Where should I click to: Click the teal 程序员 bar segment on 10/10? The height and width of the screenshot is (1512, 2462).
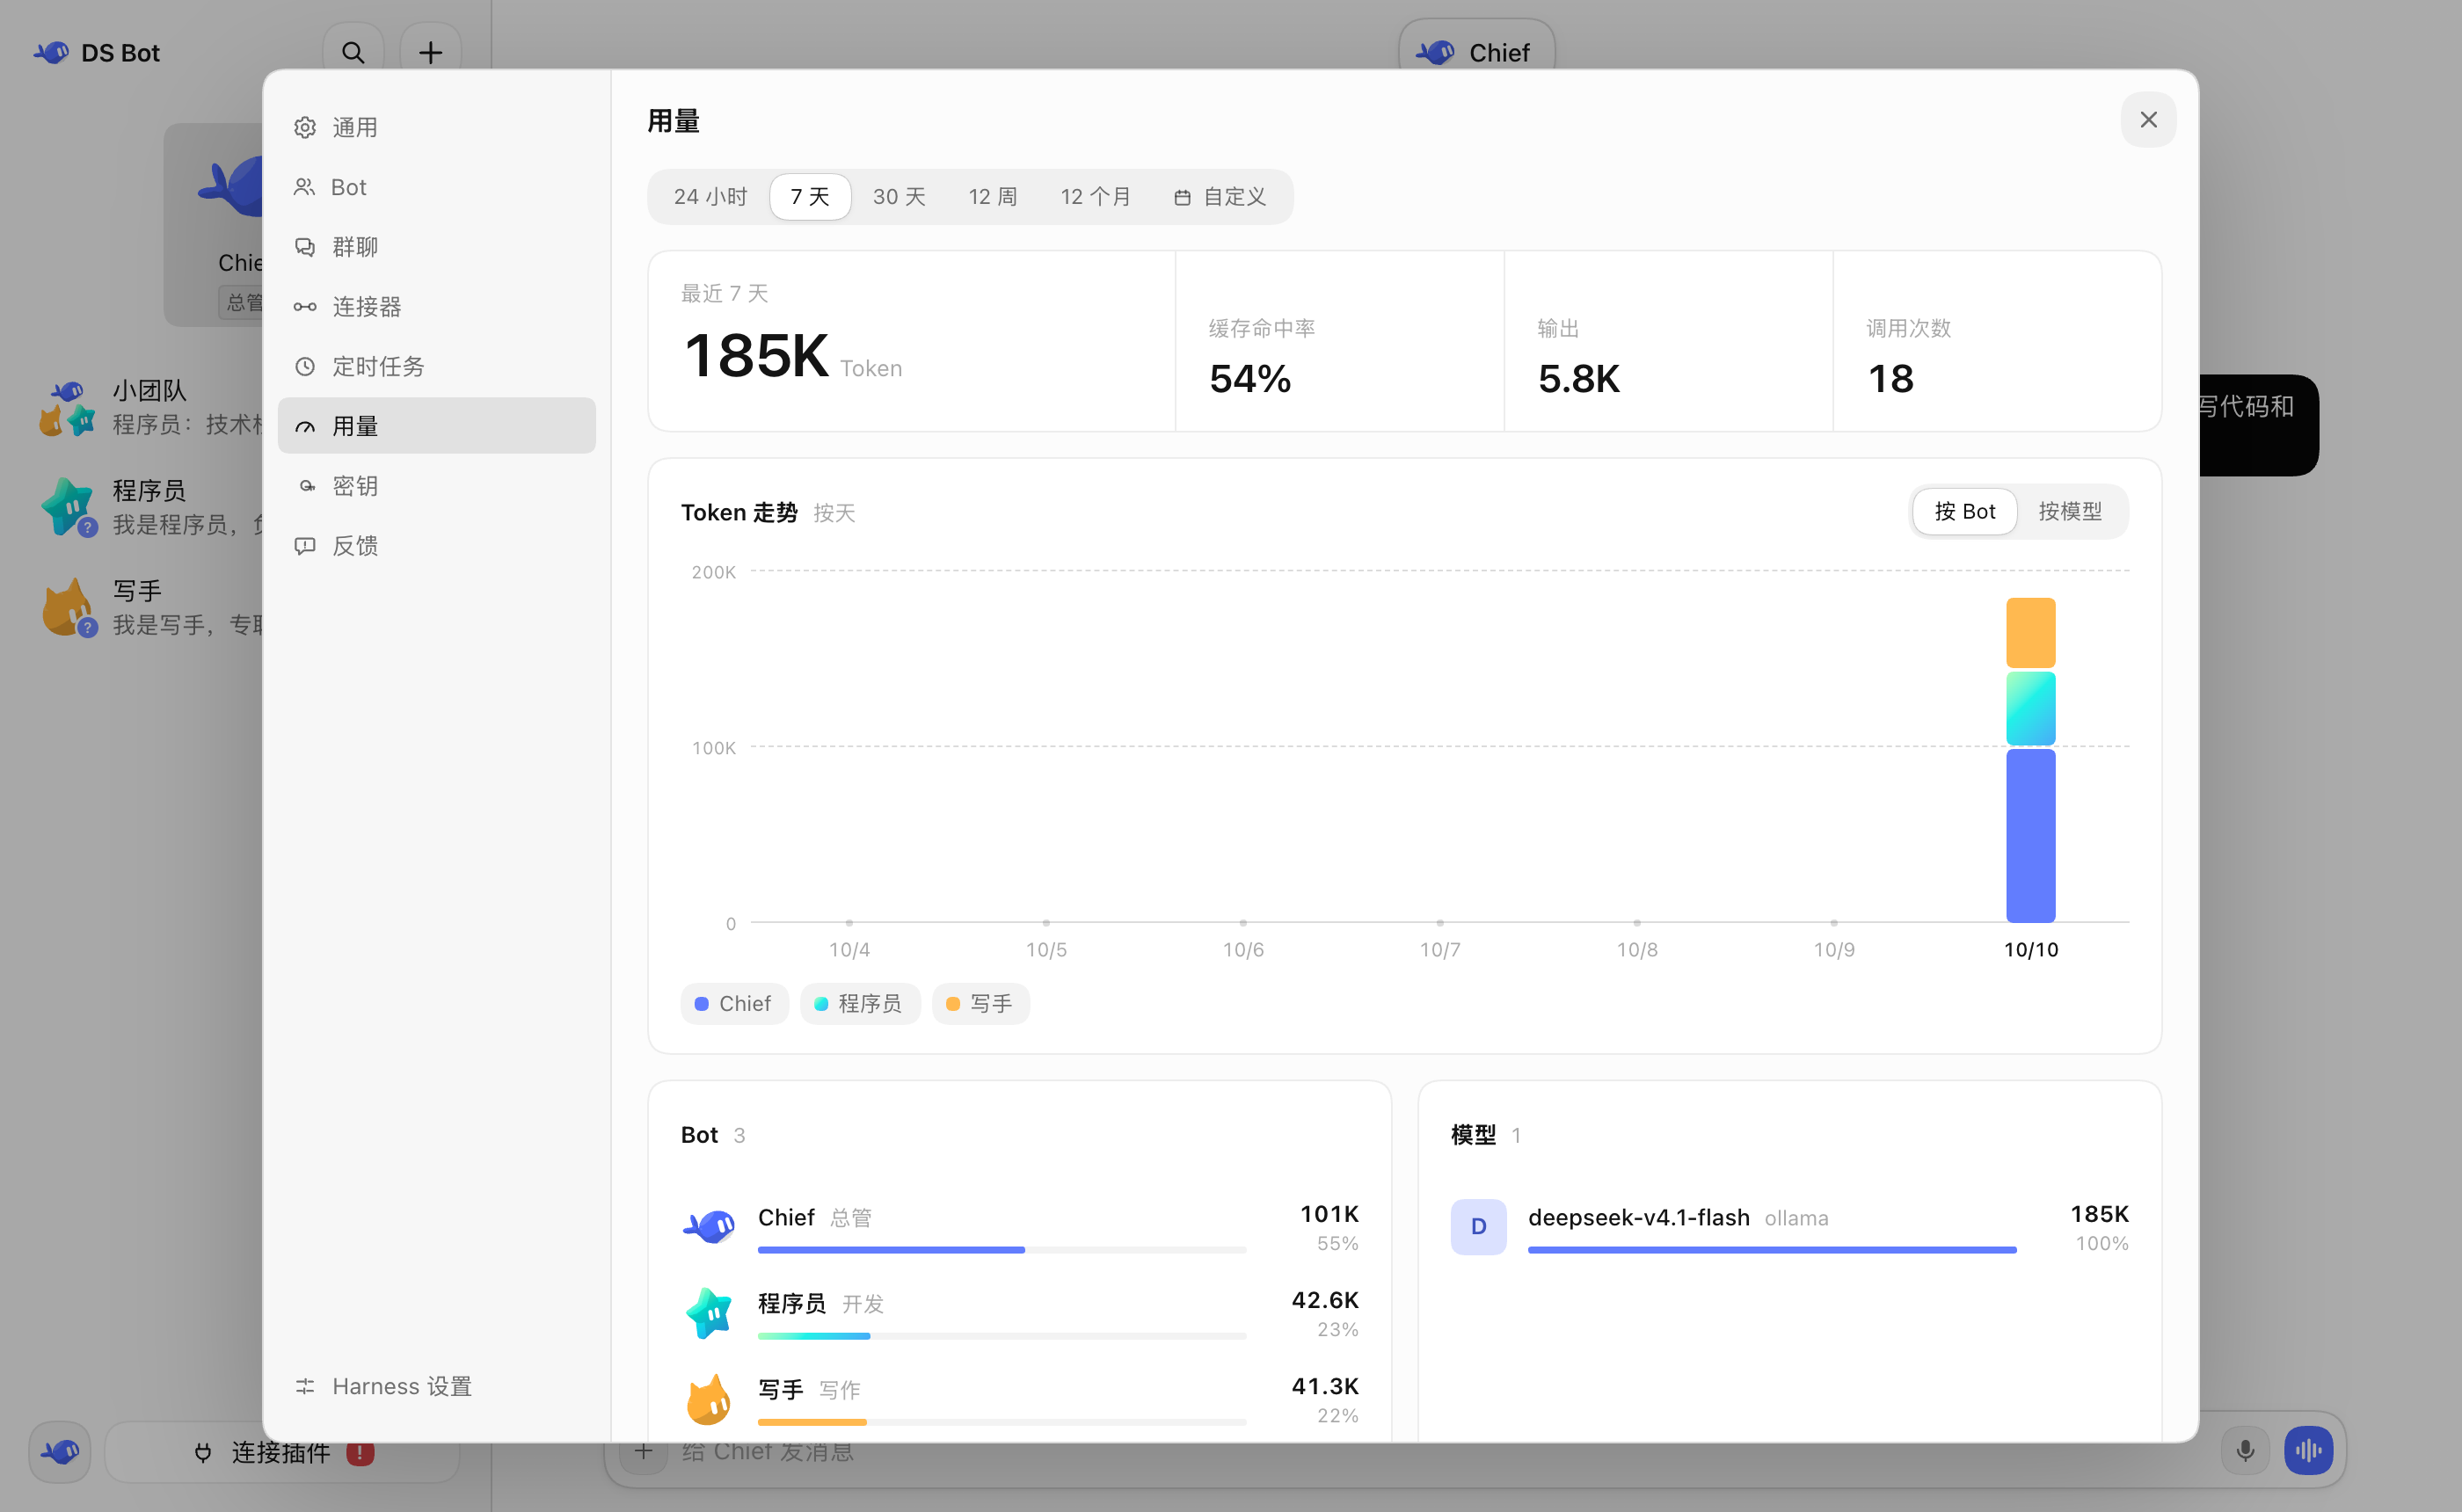2030,708
